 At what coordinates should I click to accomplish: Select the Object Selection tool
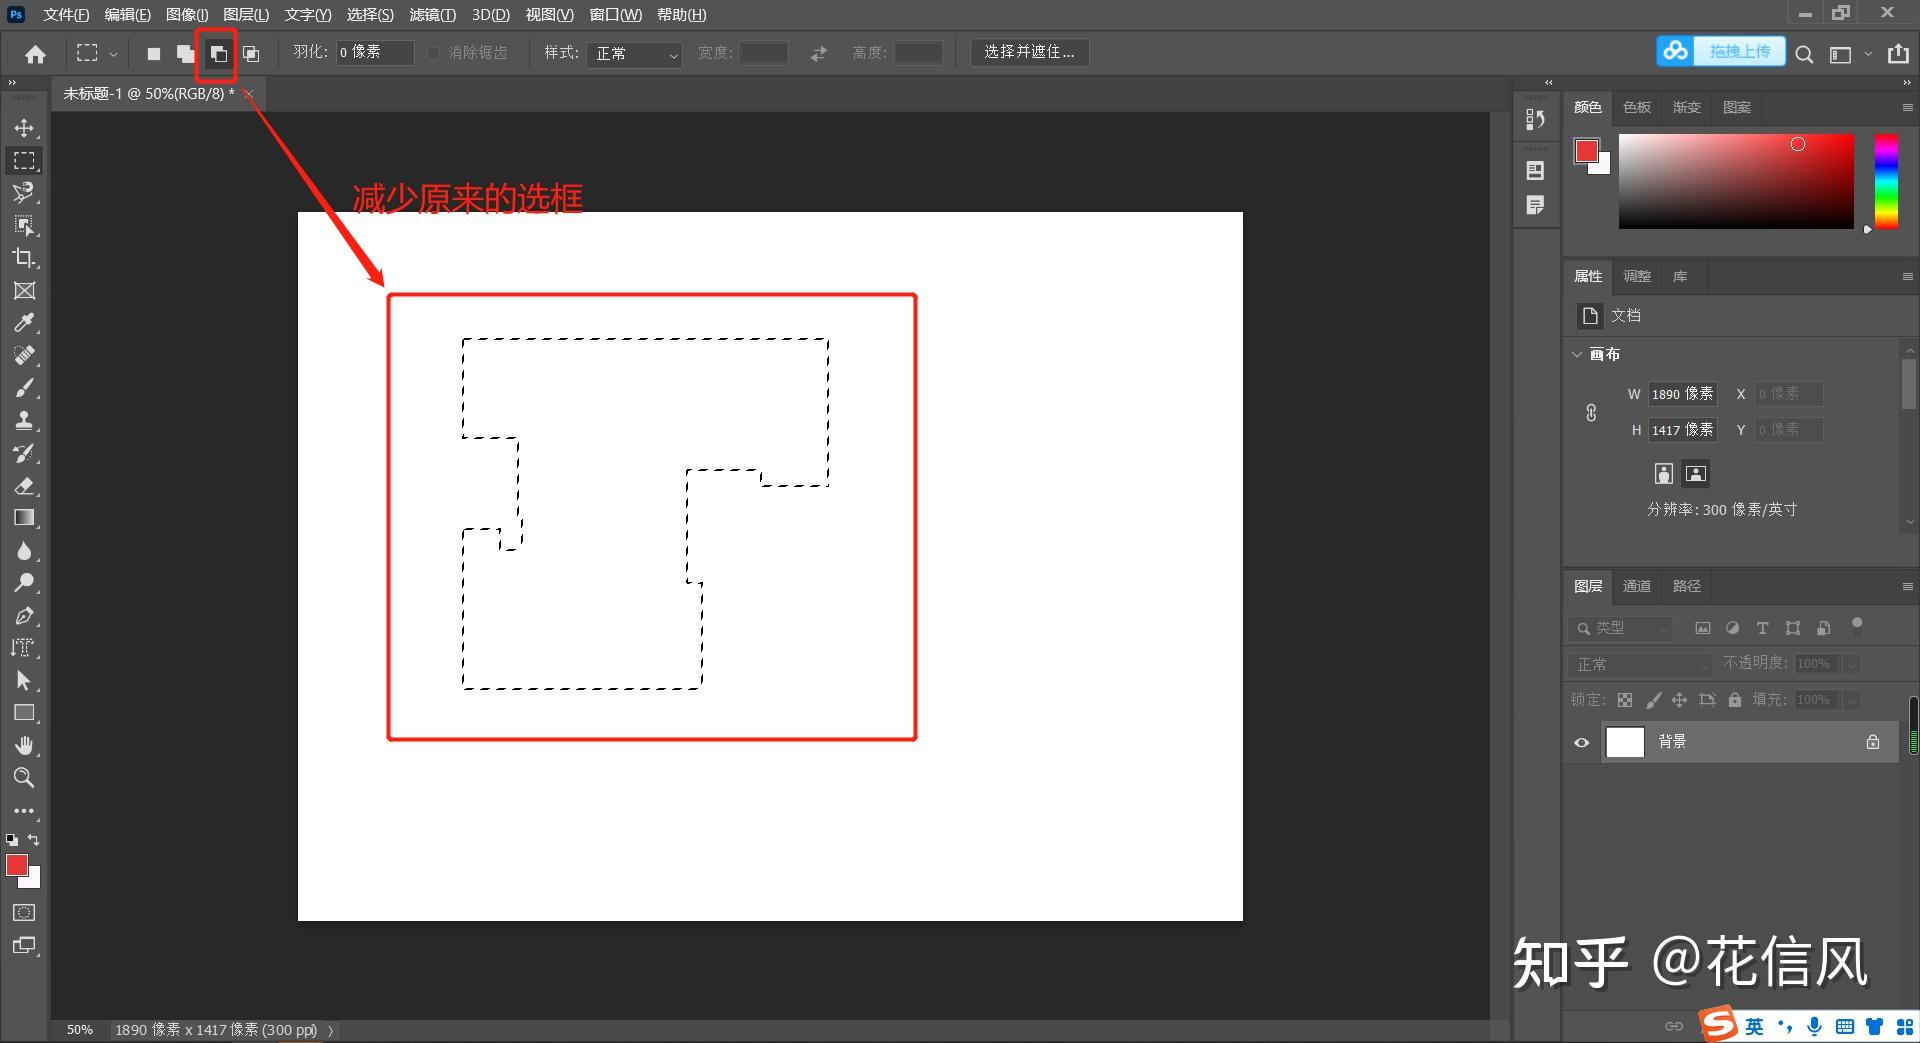point(24,225)
